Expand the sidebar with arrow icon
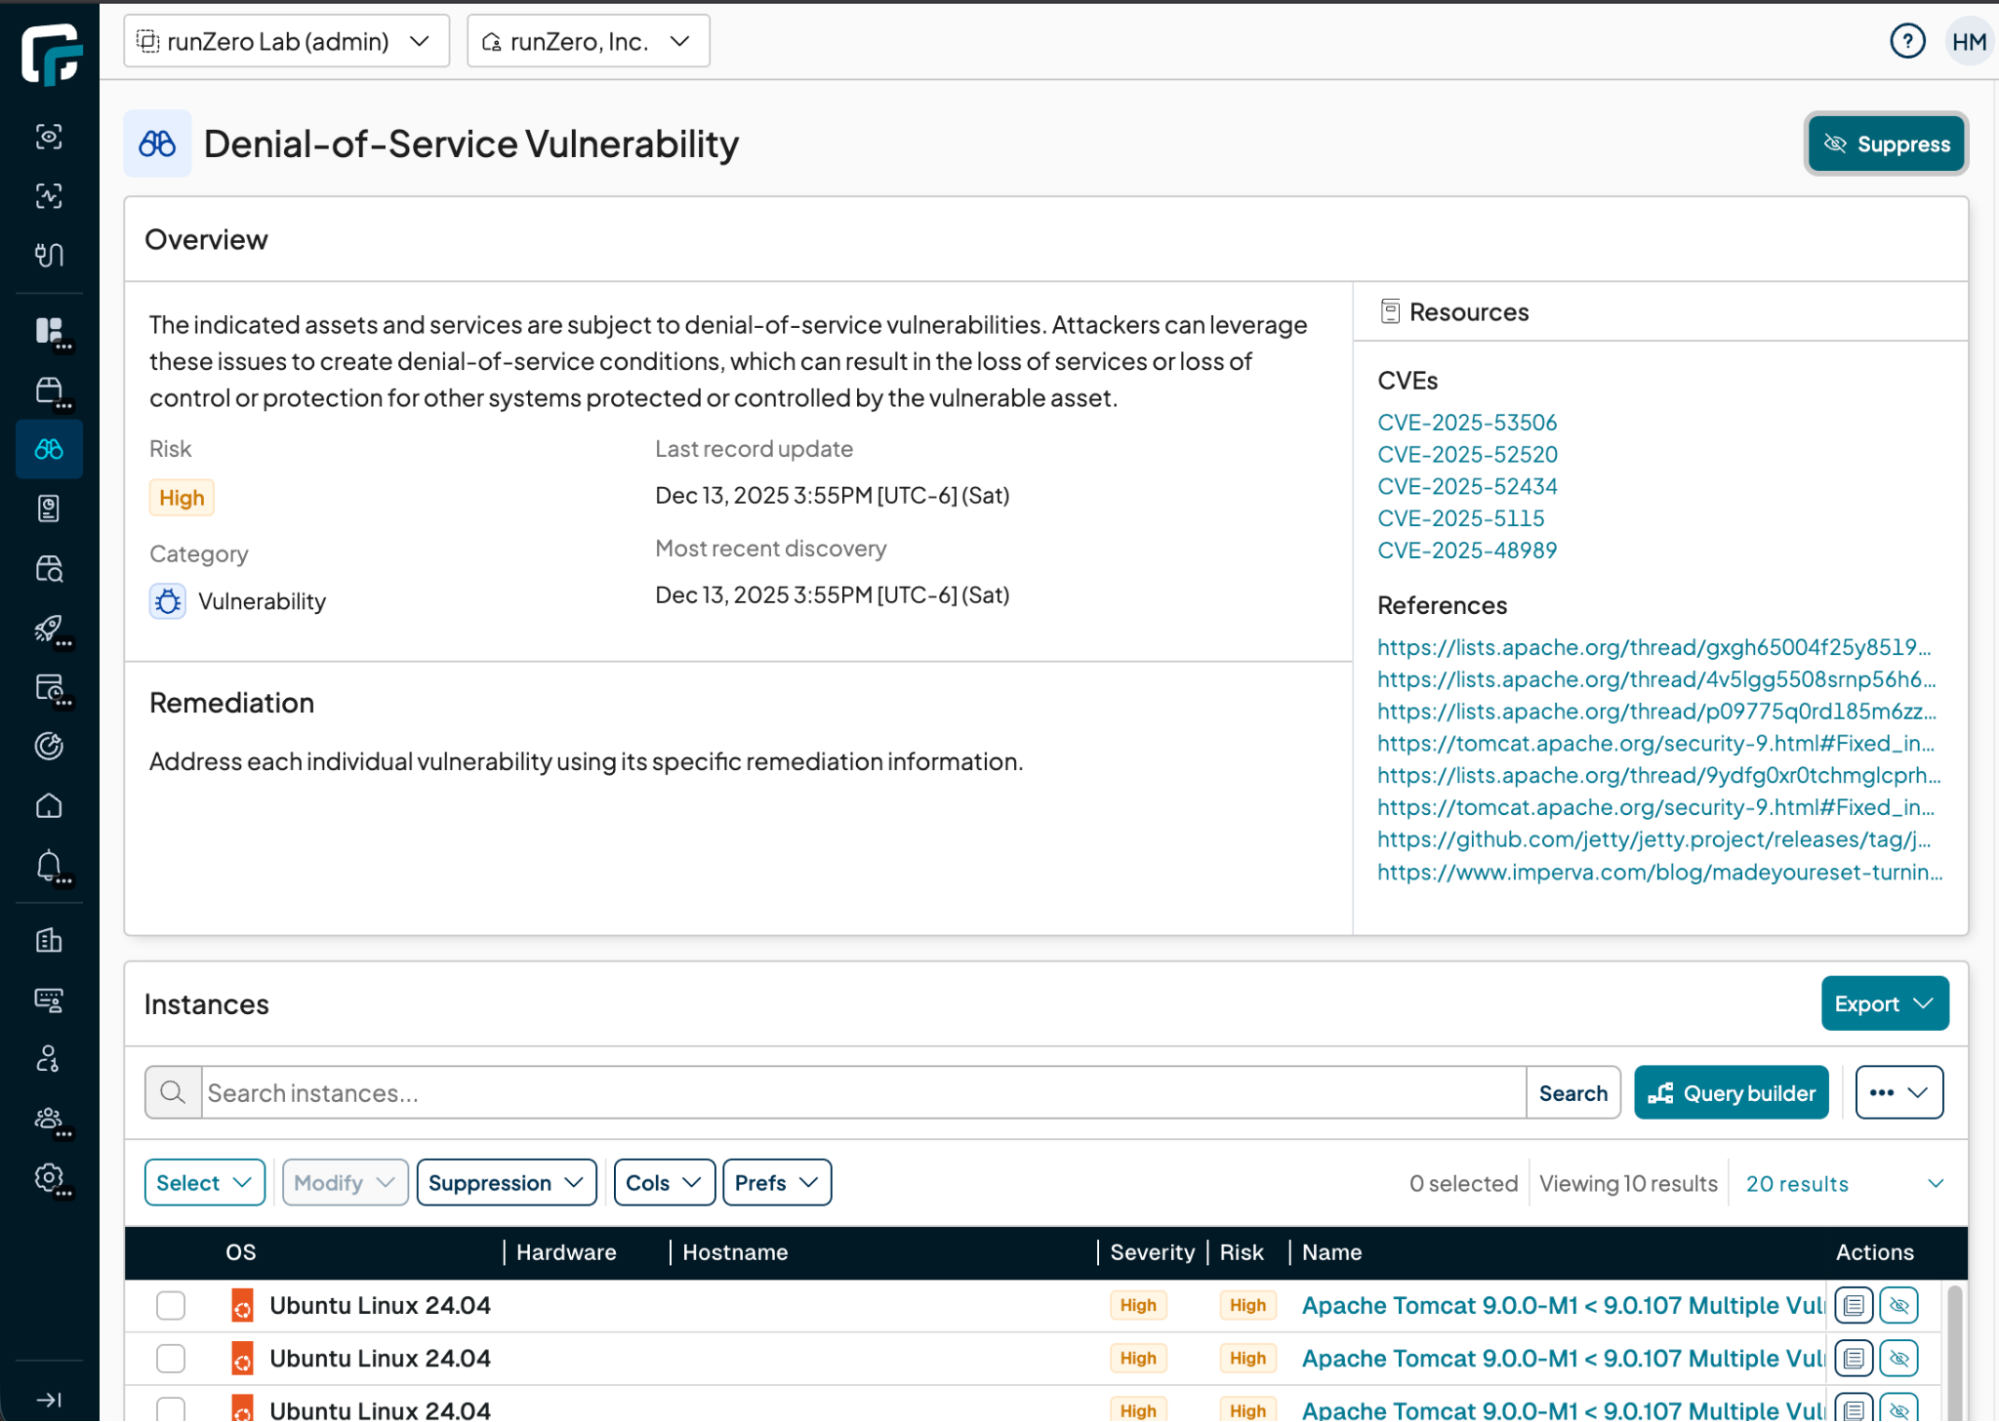This screenshot has height=1422, width=1999. (49, 1399)
